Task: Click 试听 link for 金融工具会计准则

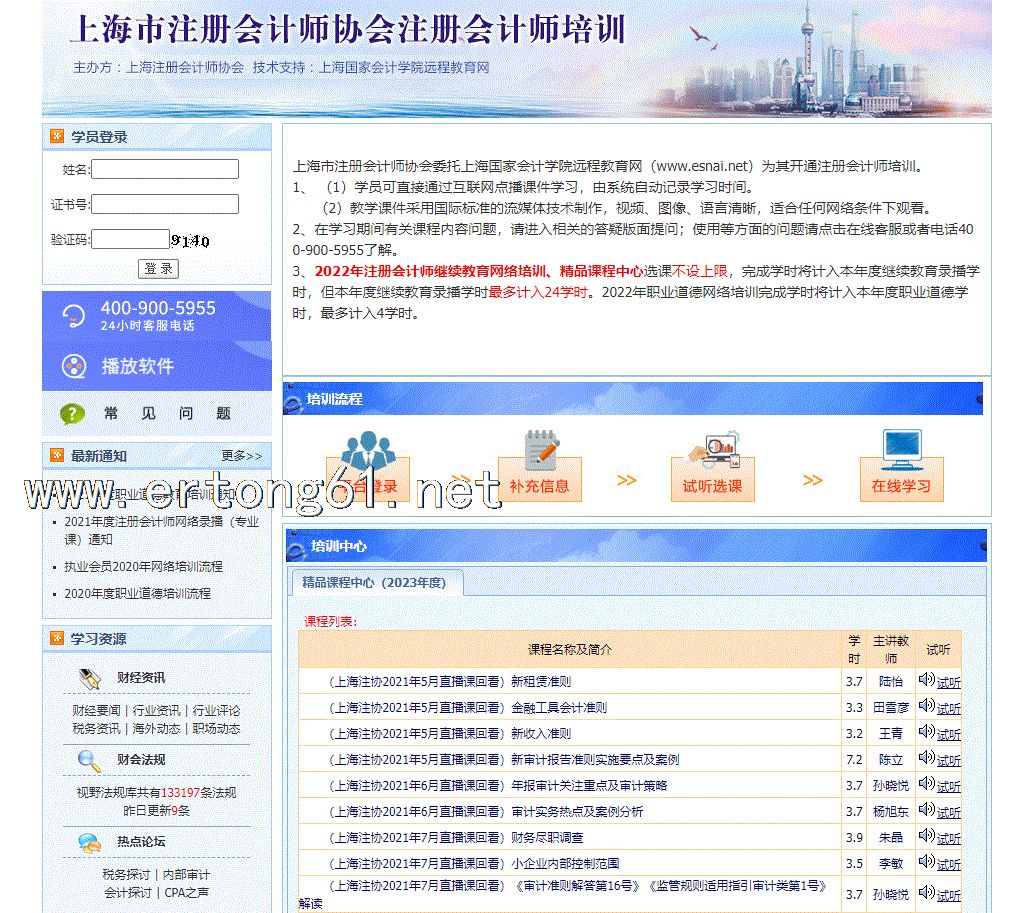Action: [x=948, y=708]
